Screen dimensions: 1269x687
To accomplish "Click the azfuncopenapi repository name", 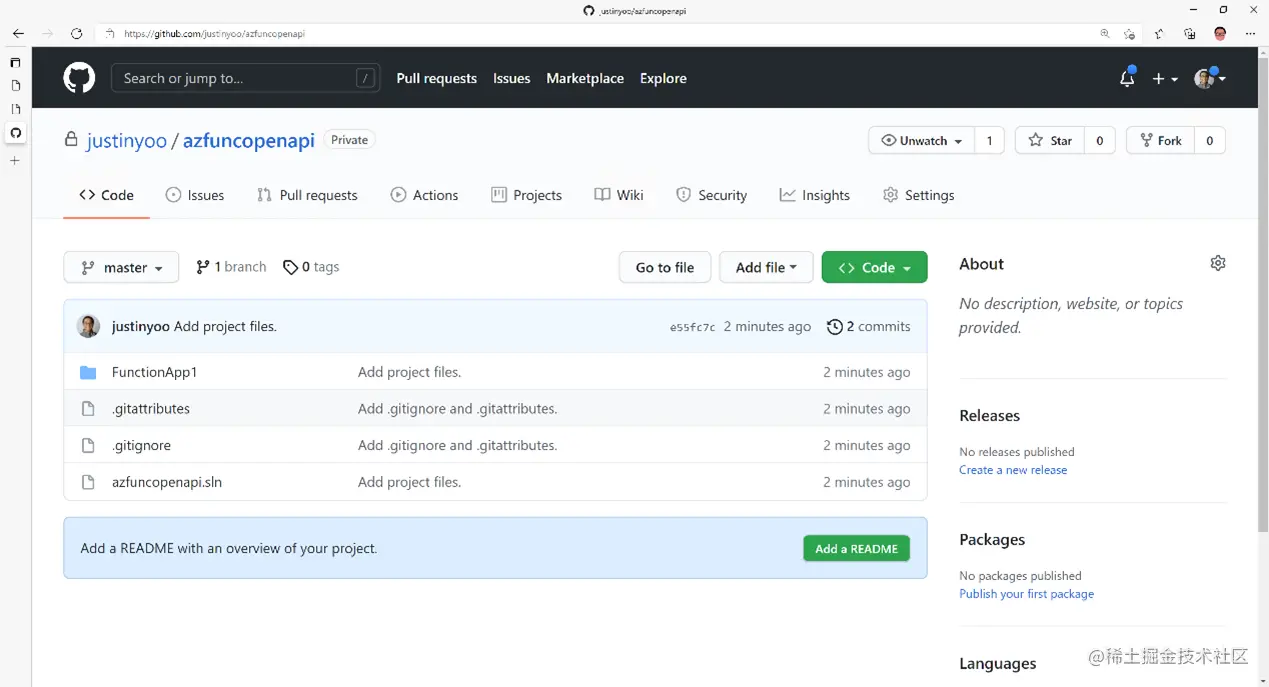I will [249, 140].
